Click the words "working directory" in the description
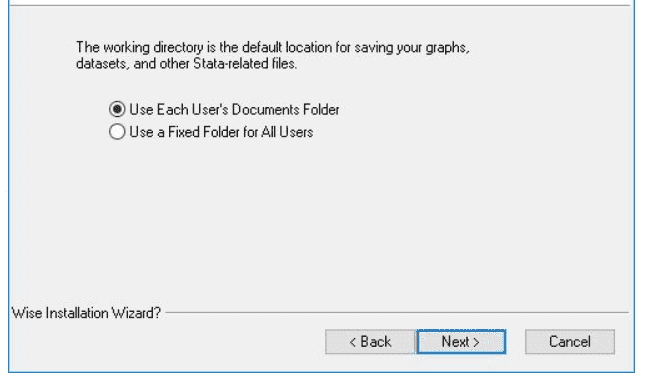 153,48
